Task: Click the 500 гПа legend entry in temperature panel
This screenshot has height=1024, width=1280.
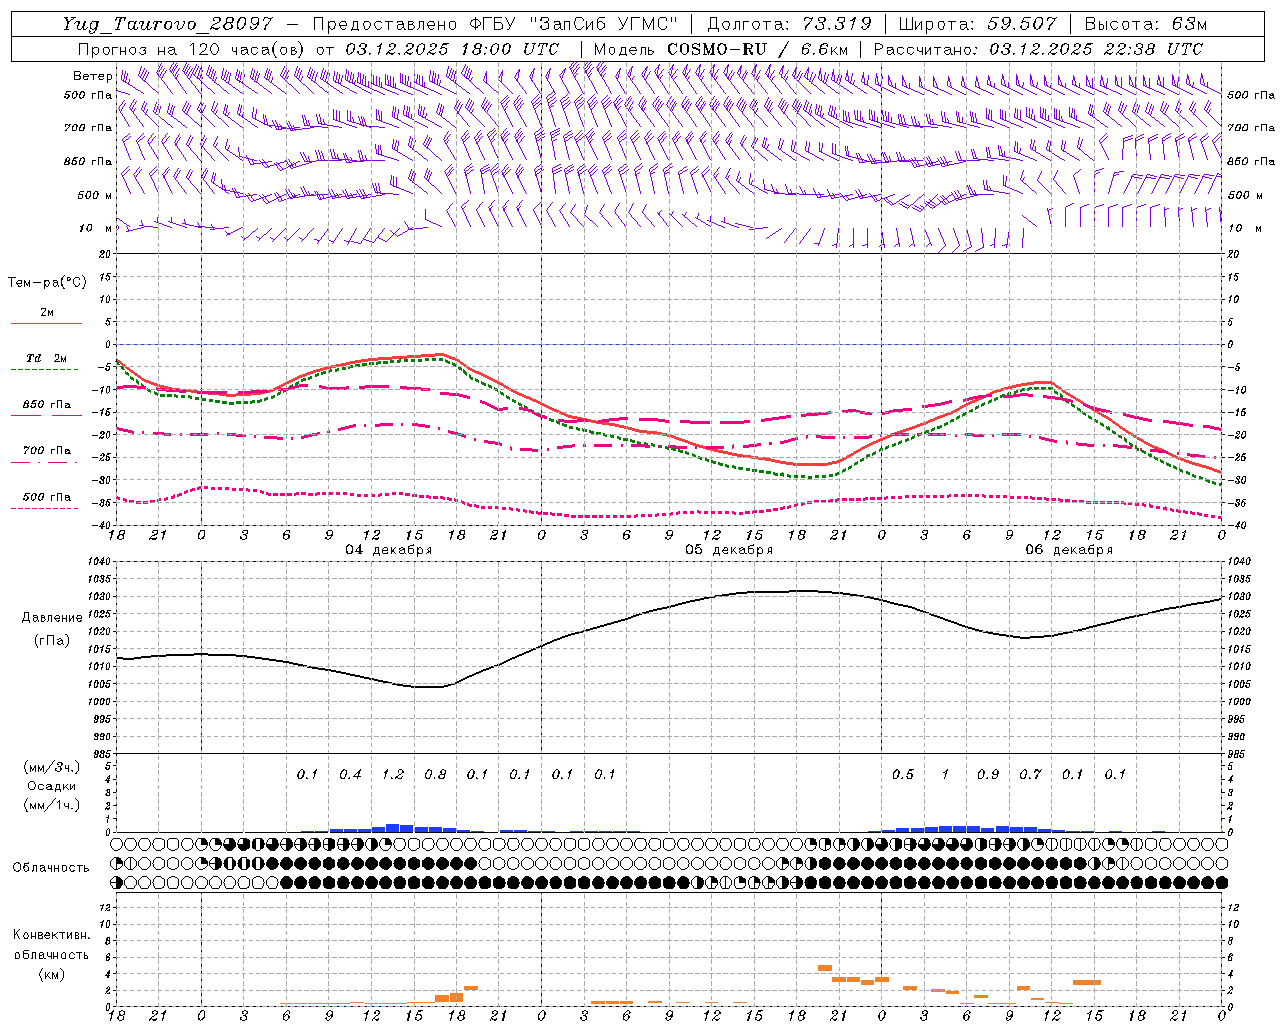Action: pos(46,497)
